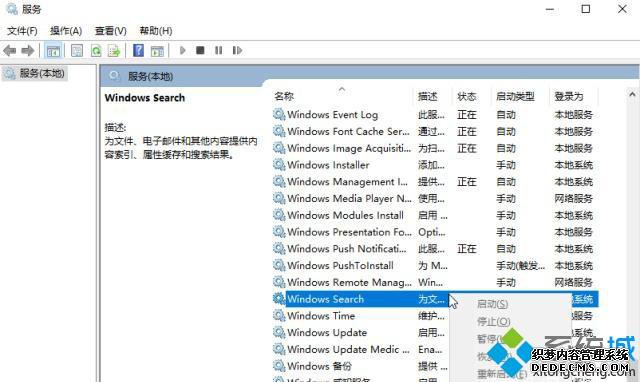This screenshot has width=640, height=382.
Task: Select the Windows Modules Install service name
Action: pyautogui.click(x=345, y=215)
